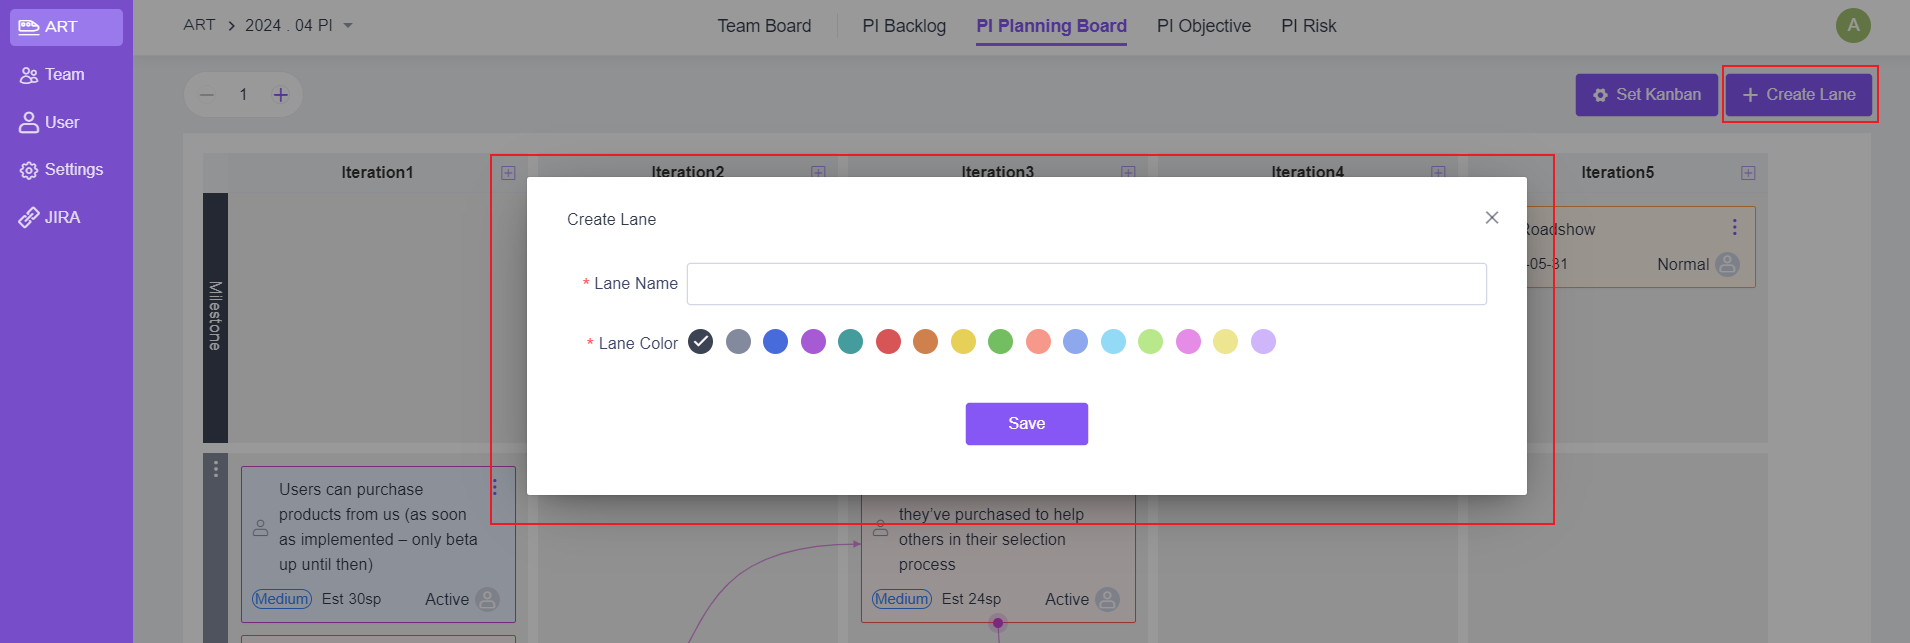
Task: Open the lane vertical dots menu
Action: 215,468
